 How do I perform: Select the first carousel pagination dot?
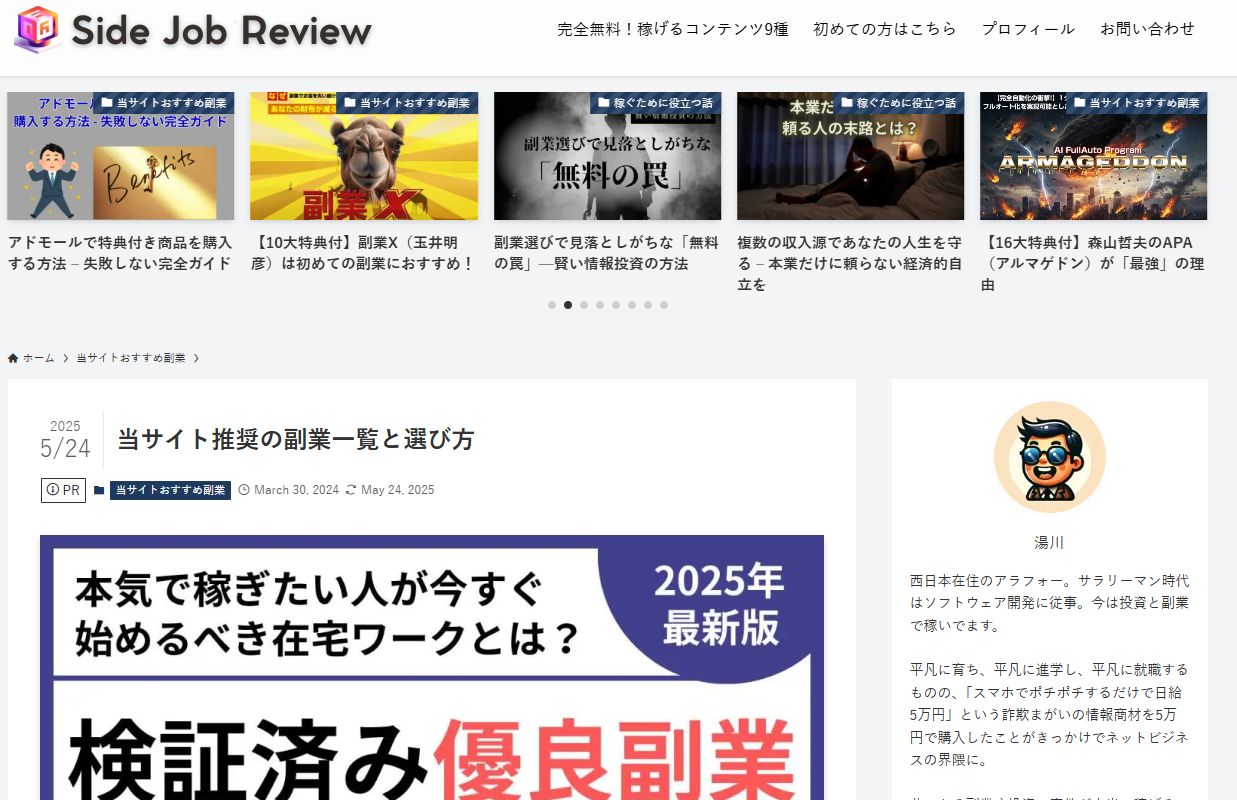pyautogui.click(x=552, y=305)
